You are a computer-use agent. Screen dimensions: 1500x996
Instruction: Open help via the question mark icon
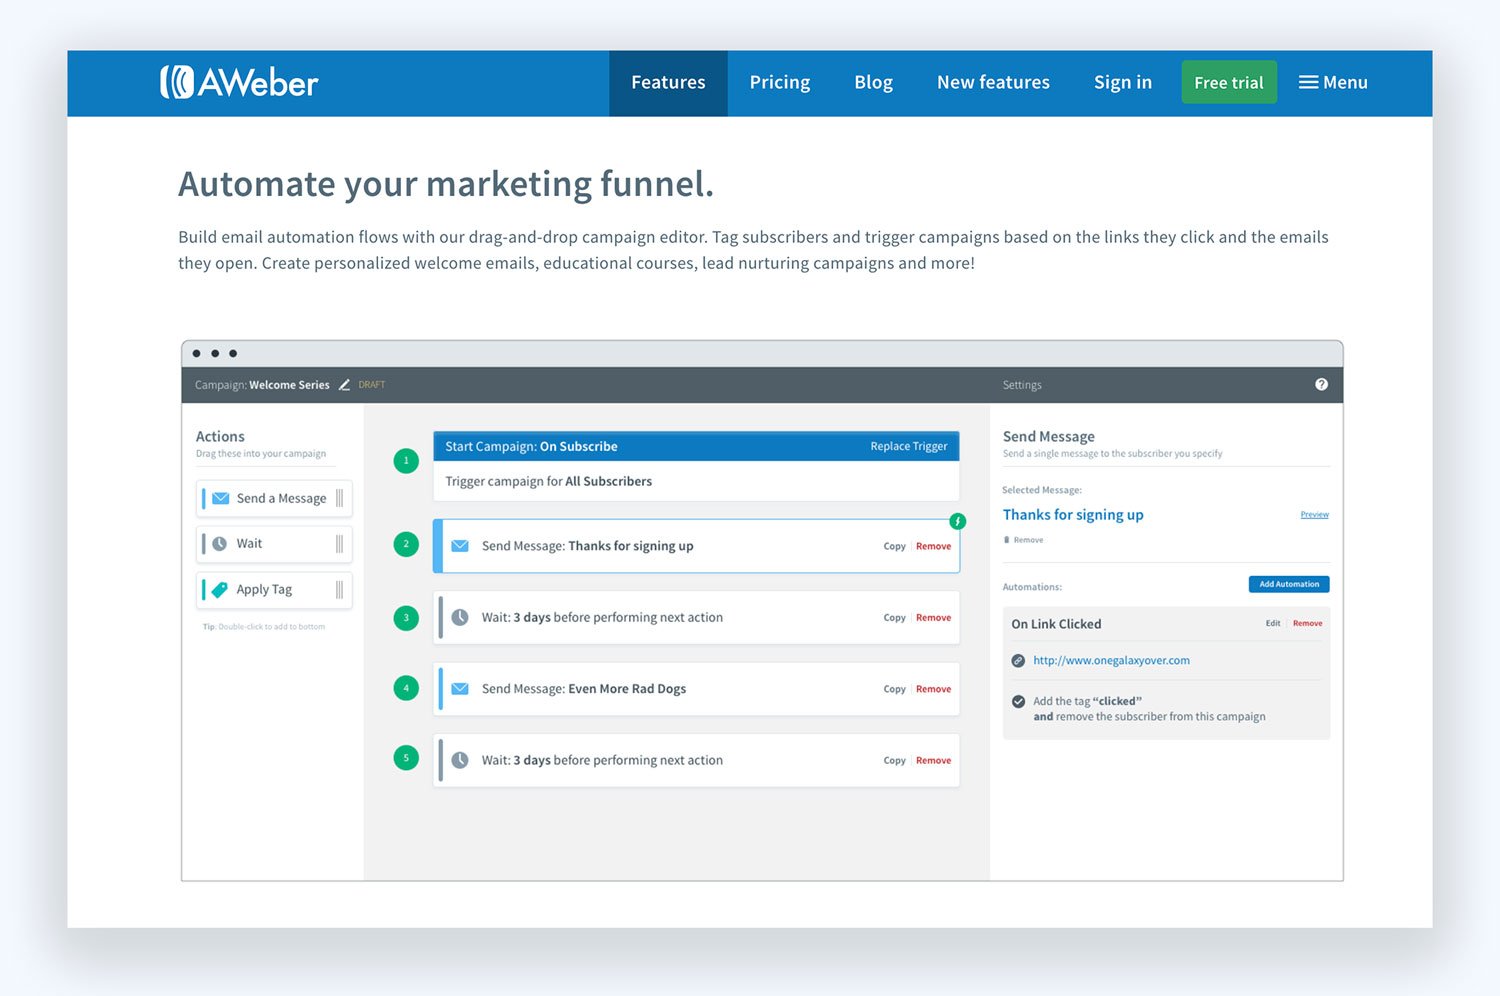coord(1321,384)
